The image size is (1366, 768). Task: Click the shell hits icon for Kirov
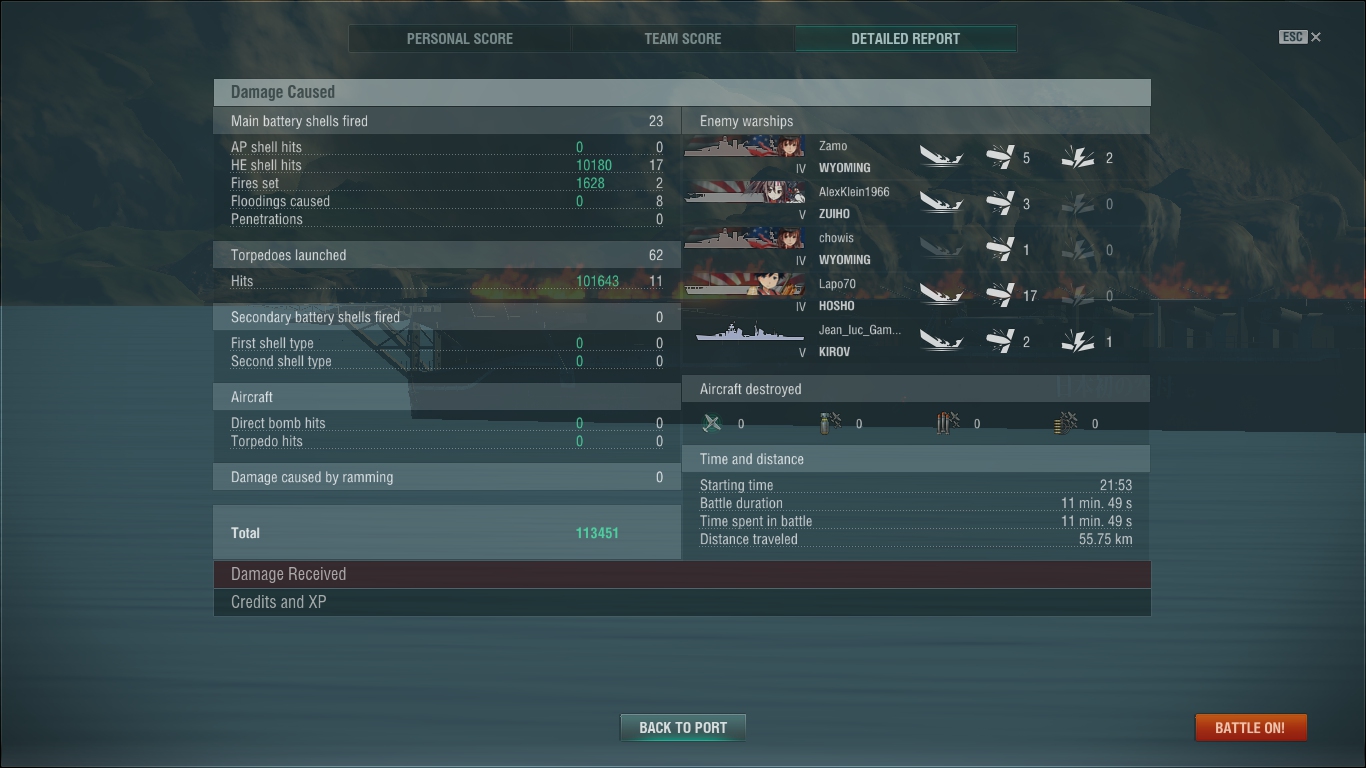(x=1078, y=341)
